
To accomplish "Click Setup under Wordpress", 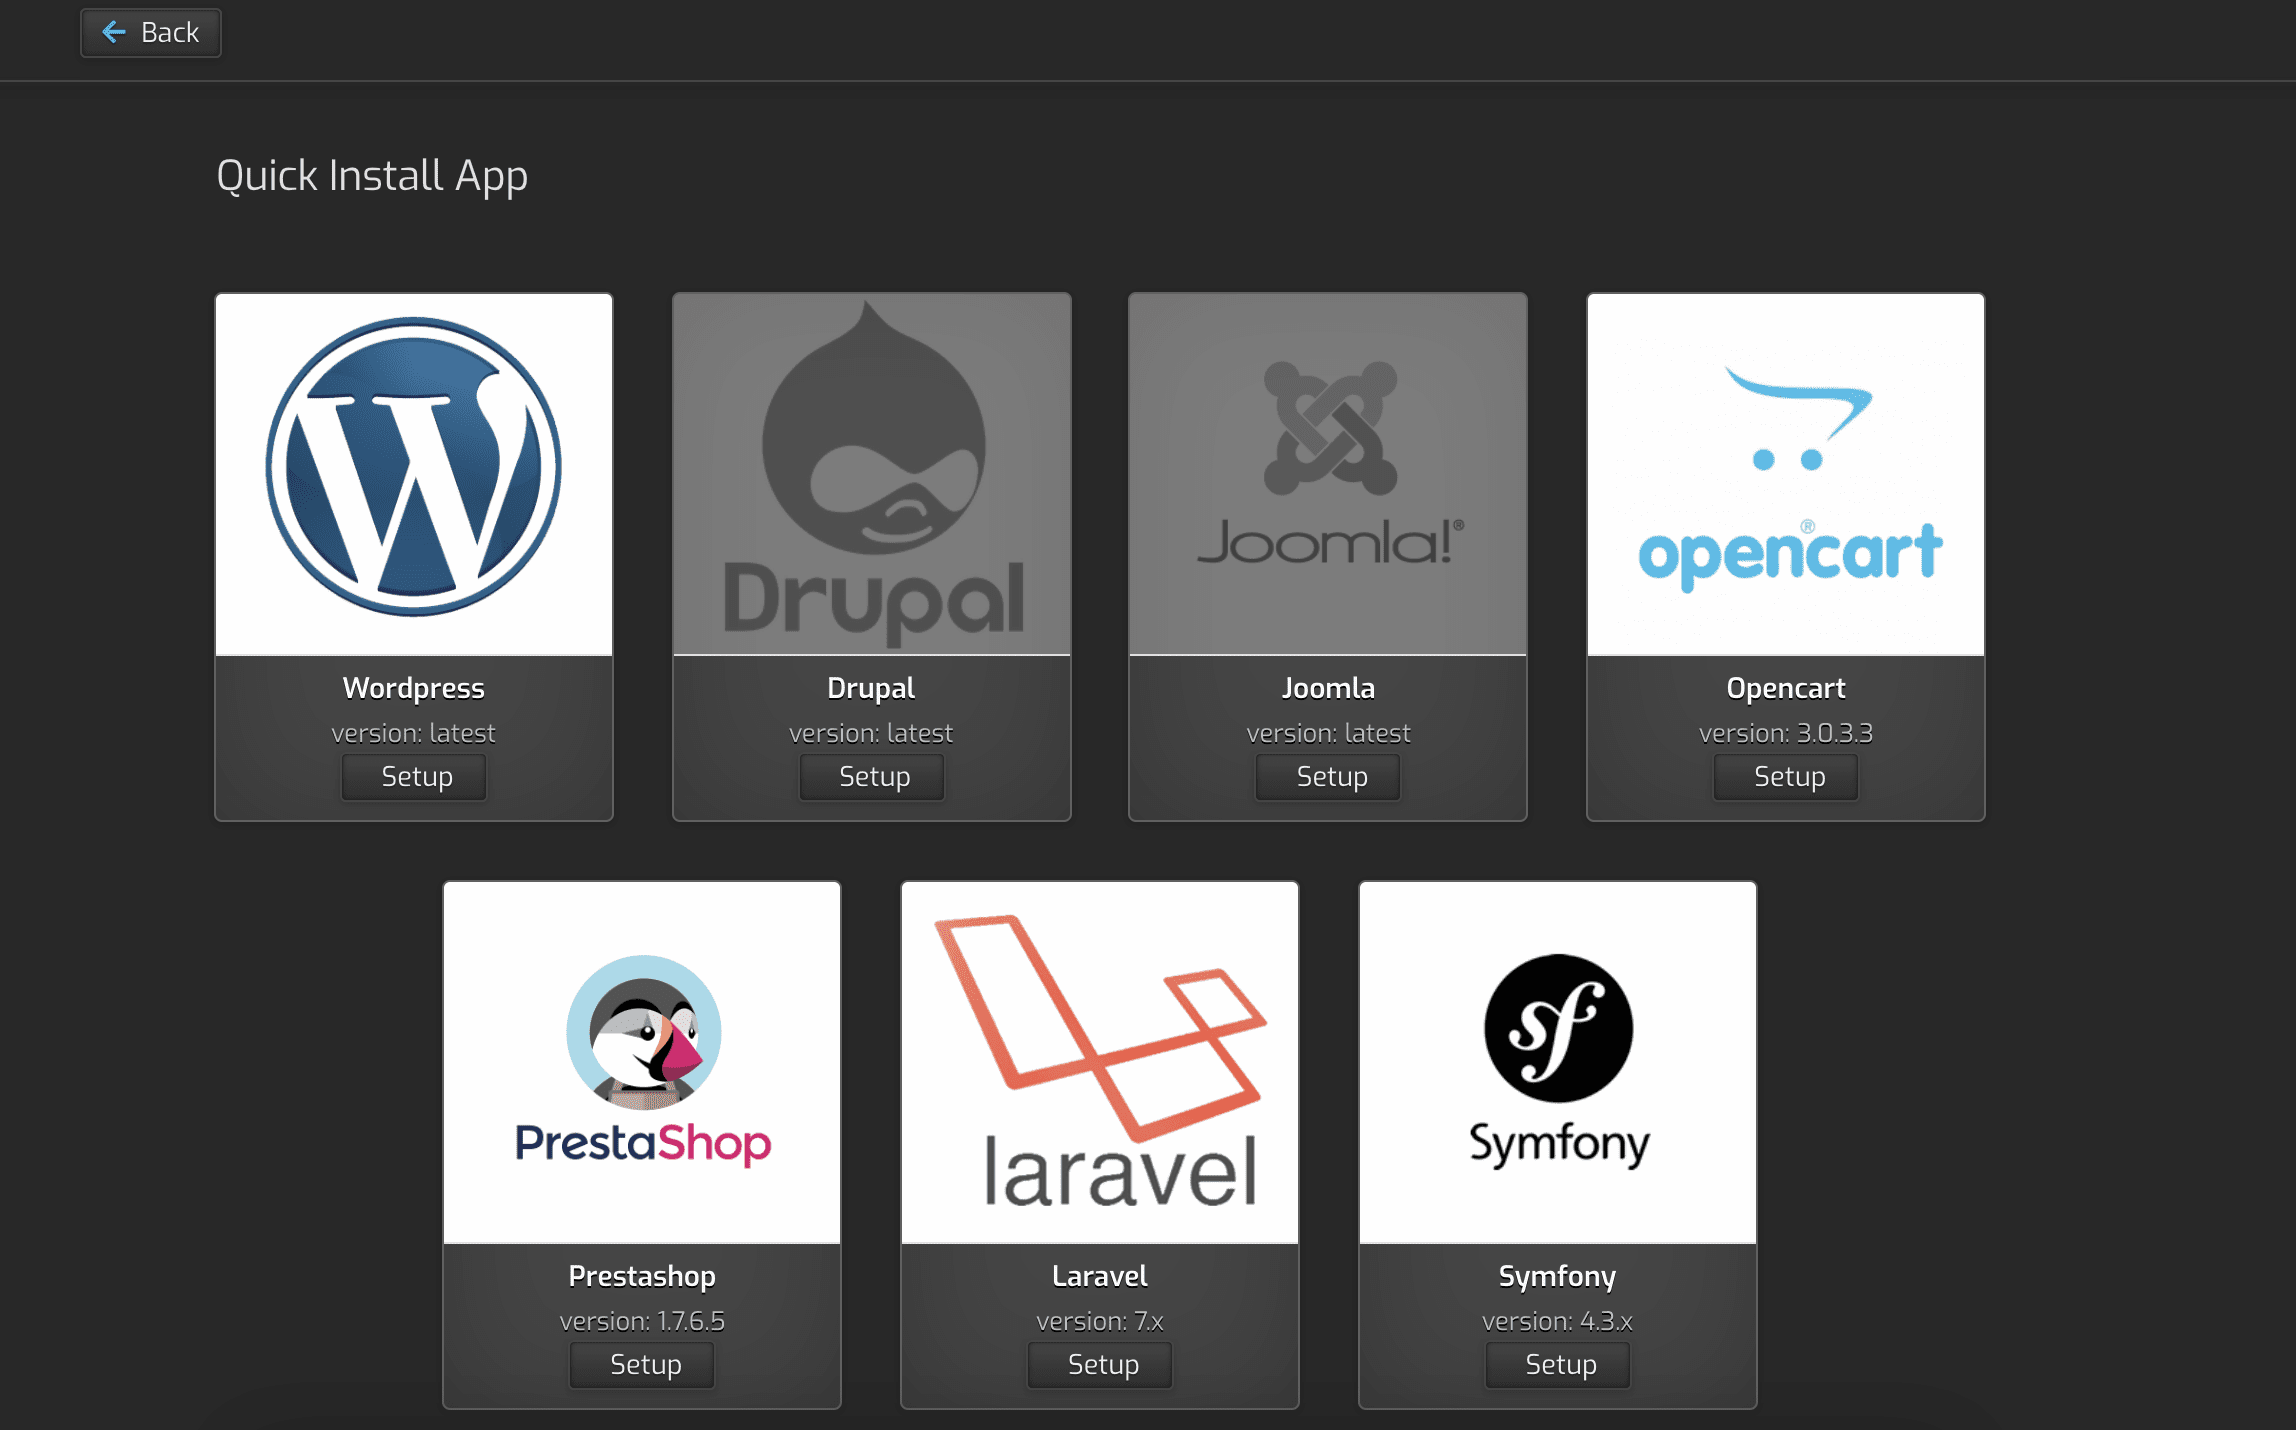I will coord(413,777).
